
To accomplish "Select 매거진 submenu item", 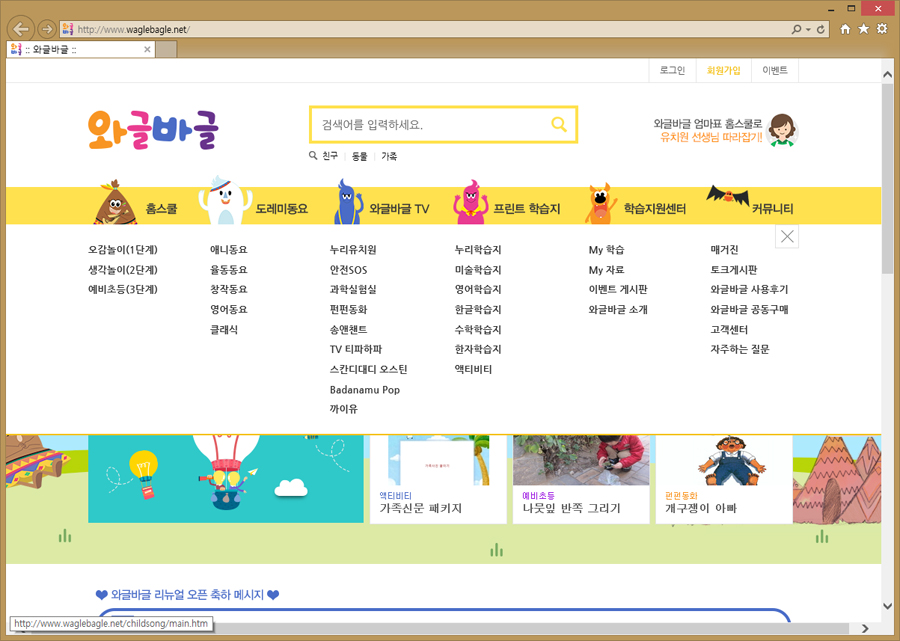I will pos(724,250).
